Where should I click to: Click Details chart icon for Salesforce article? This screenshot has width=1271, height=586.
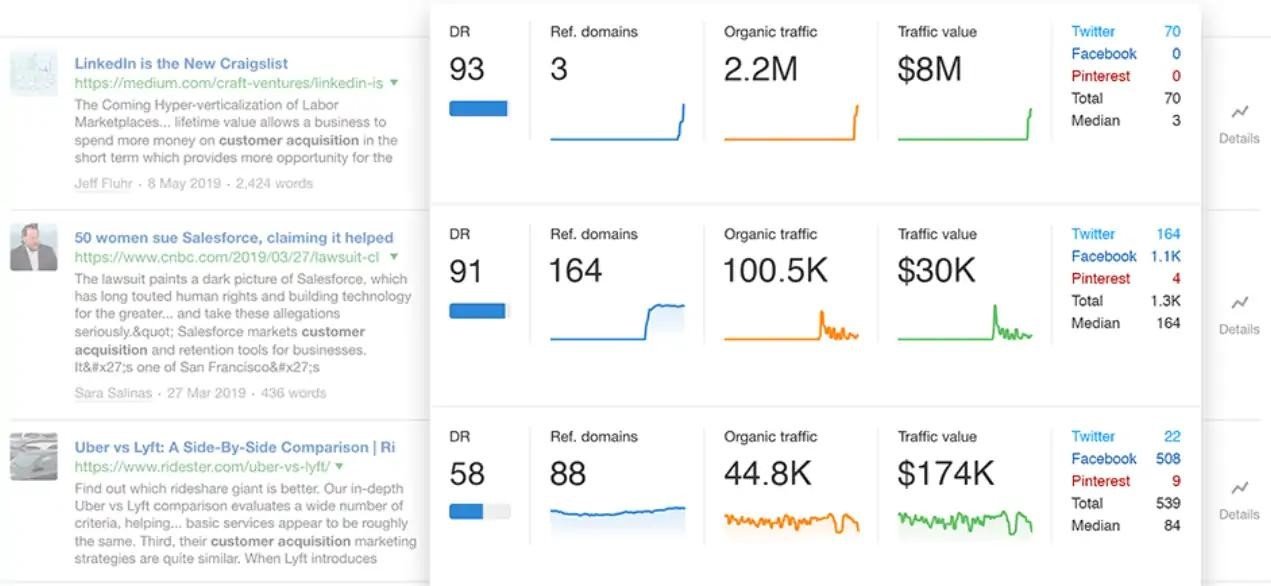[1239, 303]
